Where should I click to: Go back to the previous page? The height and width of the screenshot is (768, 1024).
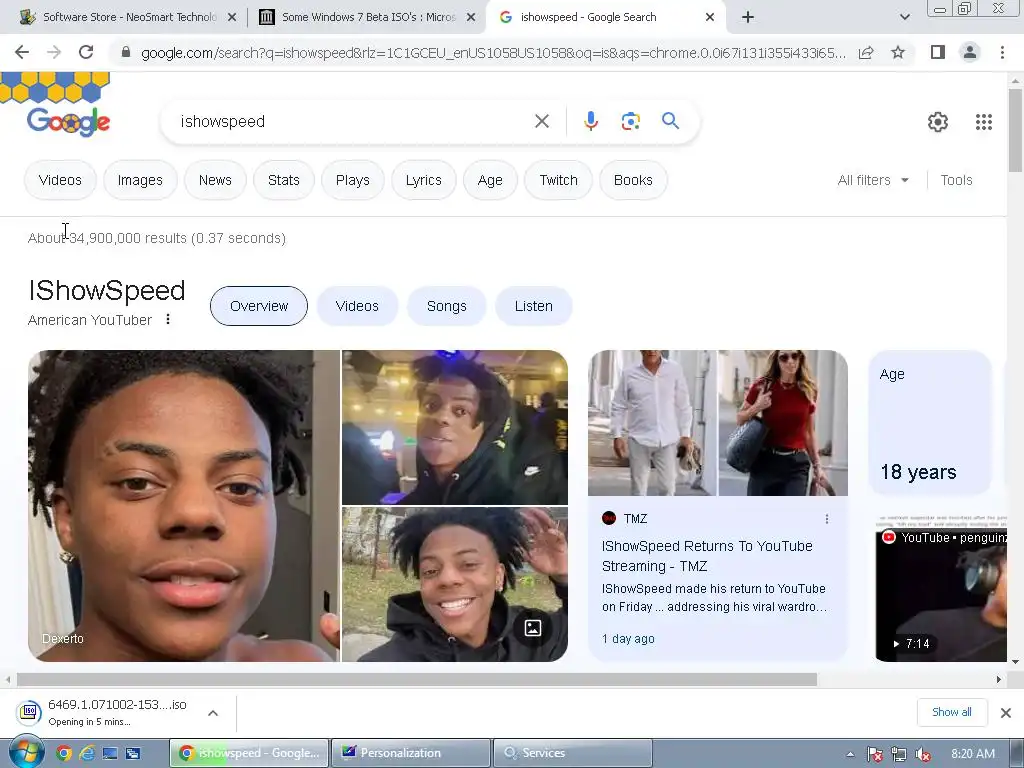[22, 52]
